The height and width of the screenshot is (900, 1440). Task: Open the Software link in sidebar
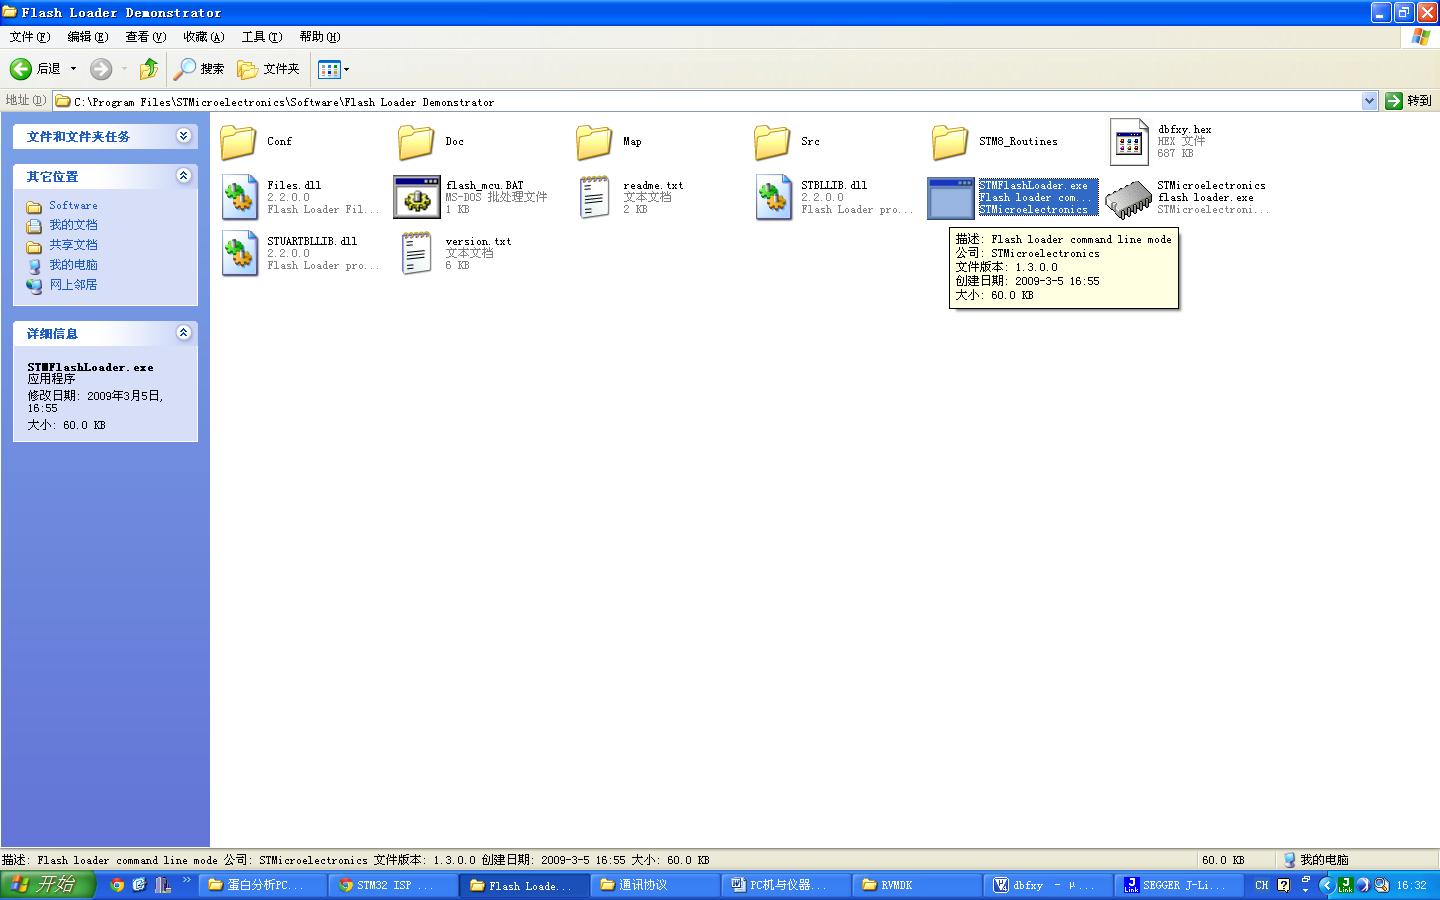[73, 206]
